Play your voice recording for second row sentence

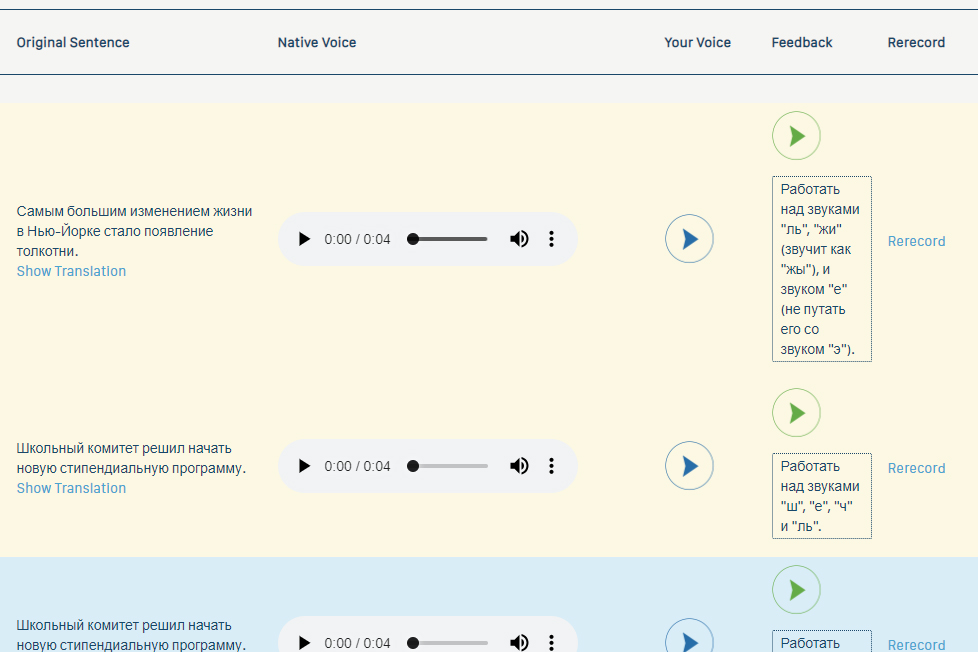(689, 466)
